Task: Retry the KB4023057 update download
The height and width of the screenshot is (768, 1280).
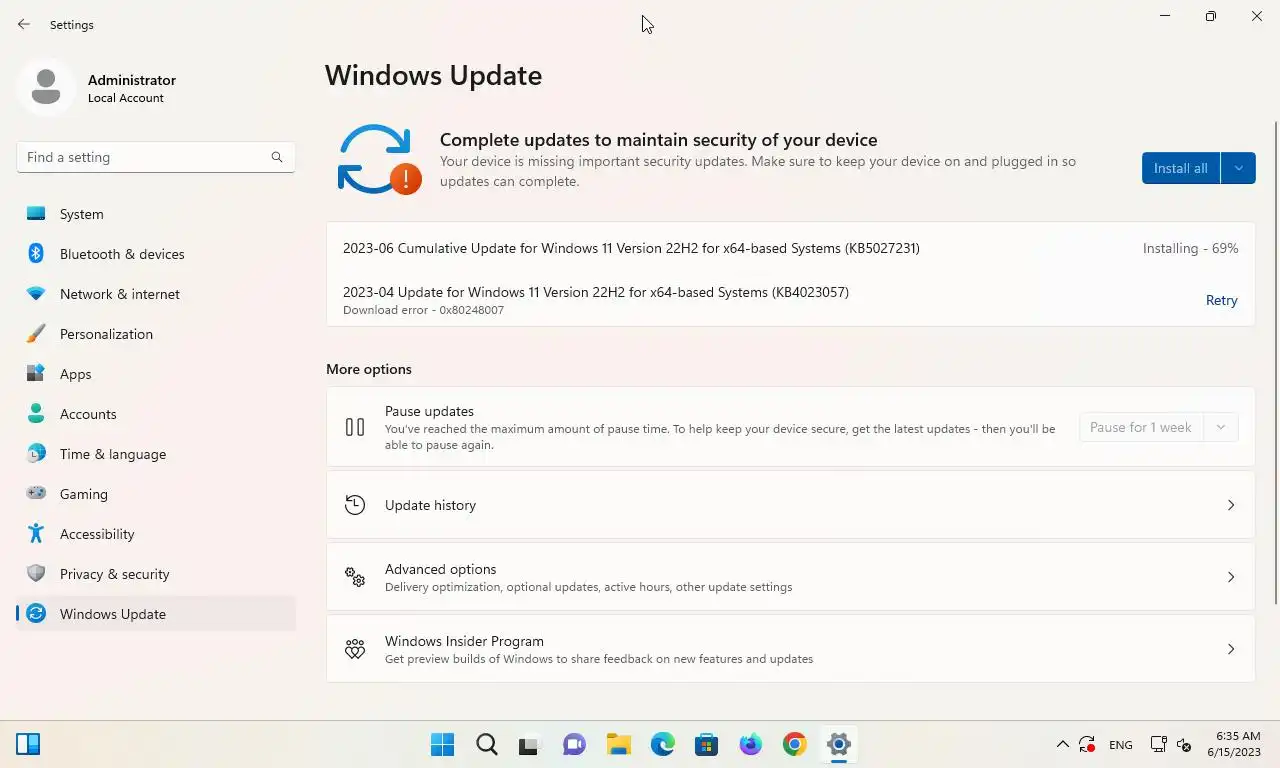Action: [1221, 300]
